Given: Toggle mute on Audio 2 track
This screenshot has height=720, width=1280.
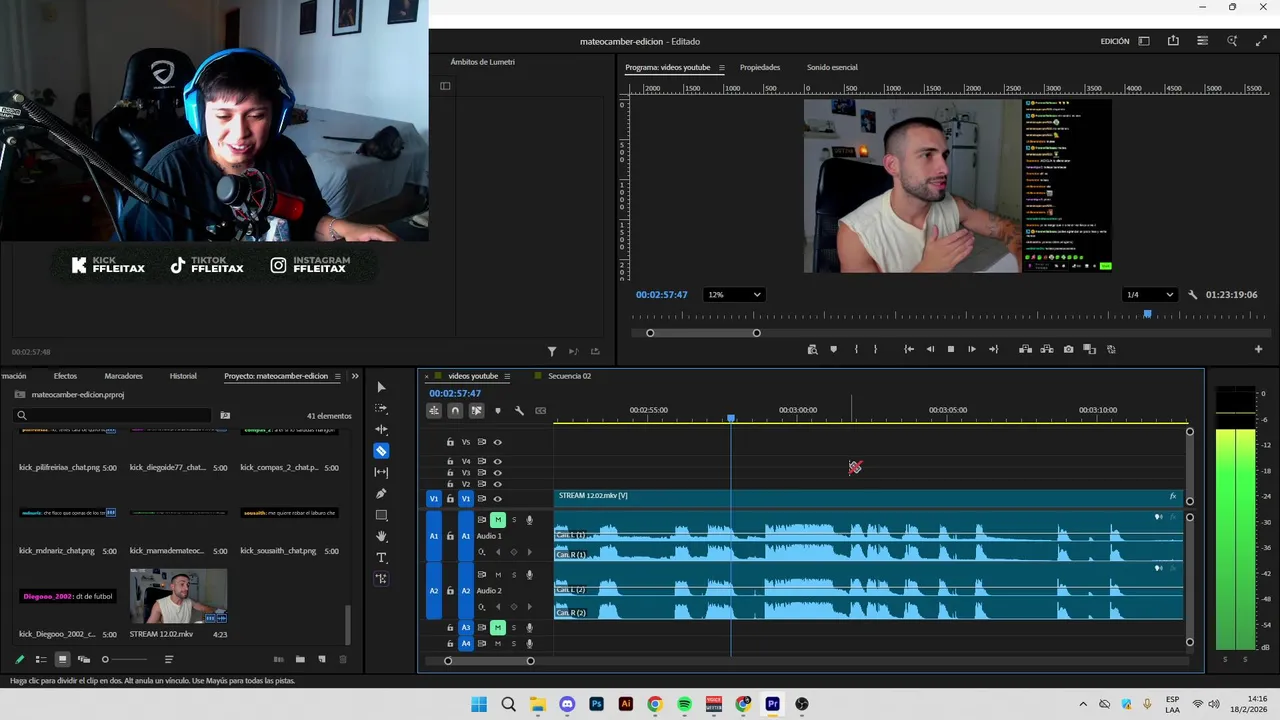Looking at the screenshot, I should (497, 574).
